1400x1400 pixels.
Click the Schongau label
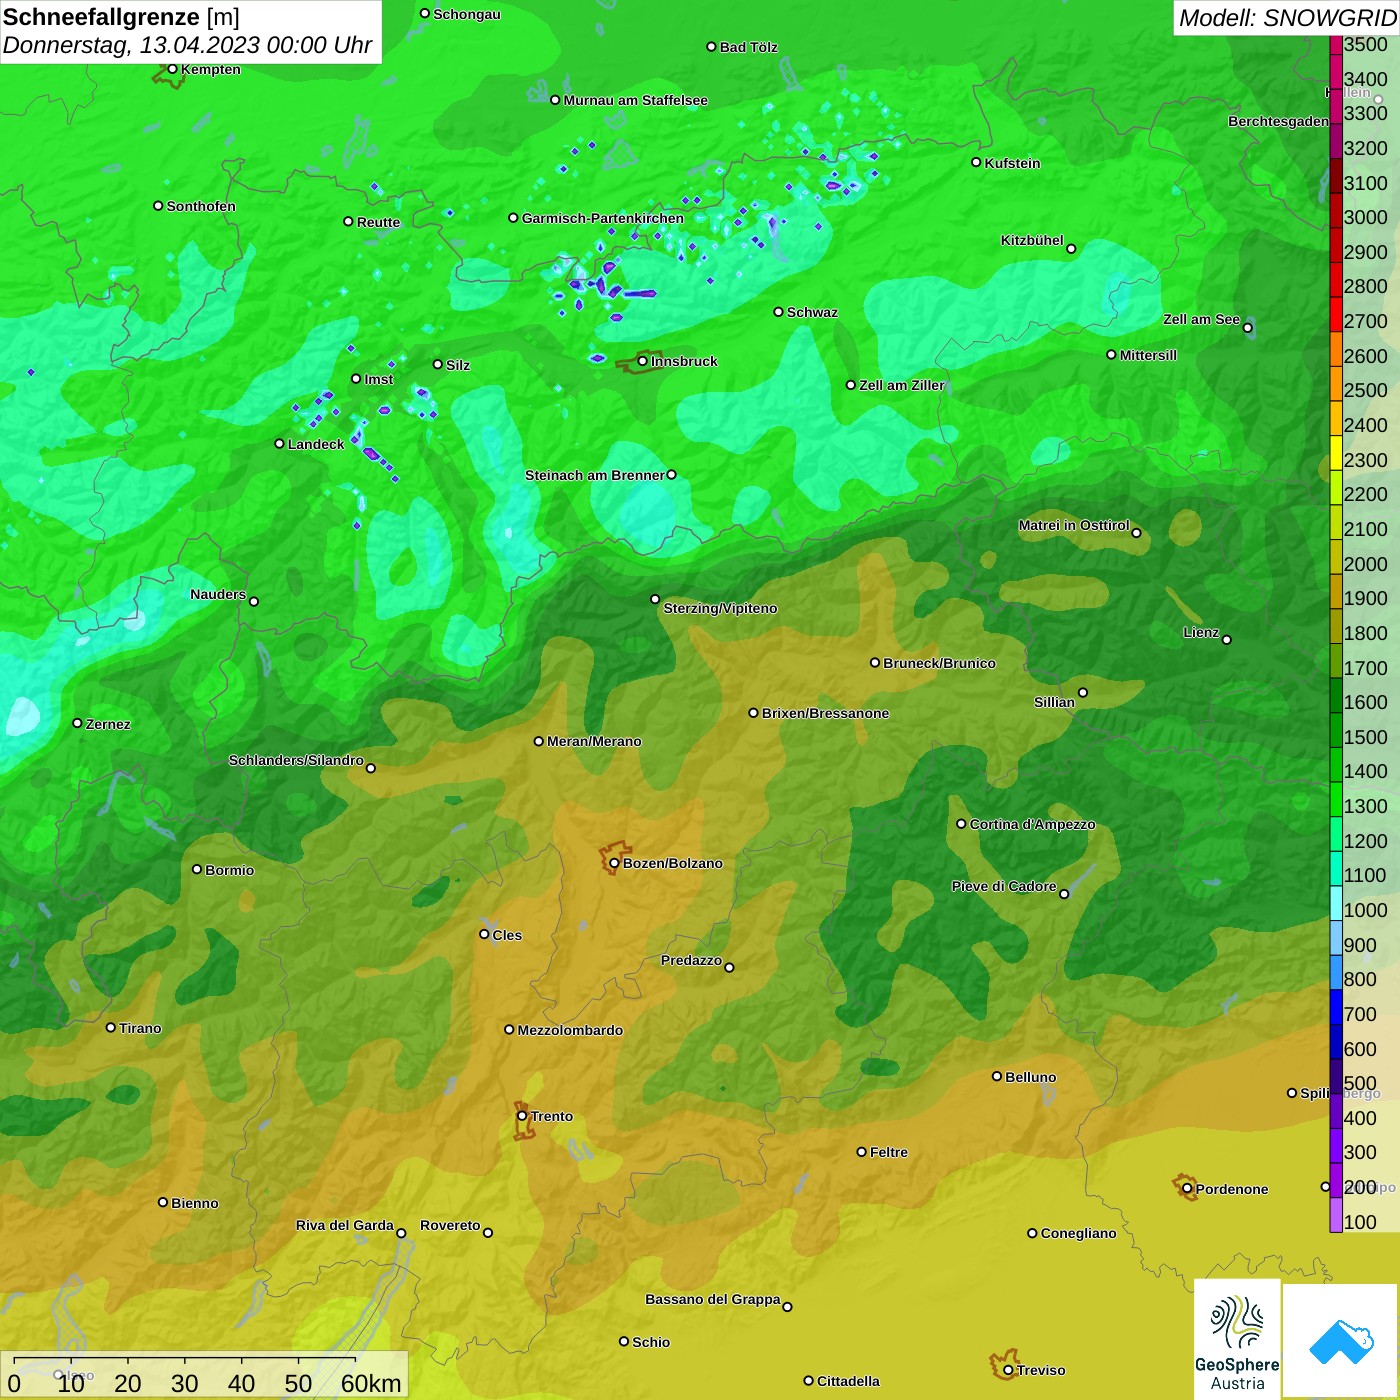pyautogui.click(x=467, y=14)
